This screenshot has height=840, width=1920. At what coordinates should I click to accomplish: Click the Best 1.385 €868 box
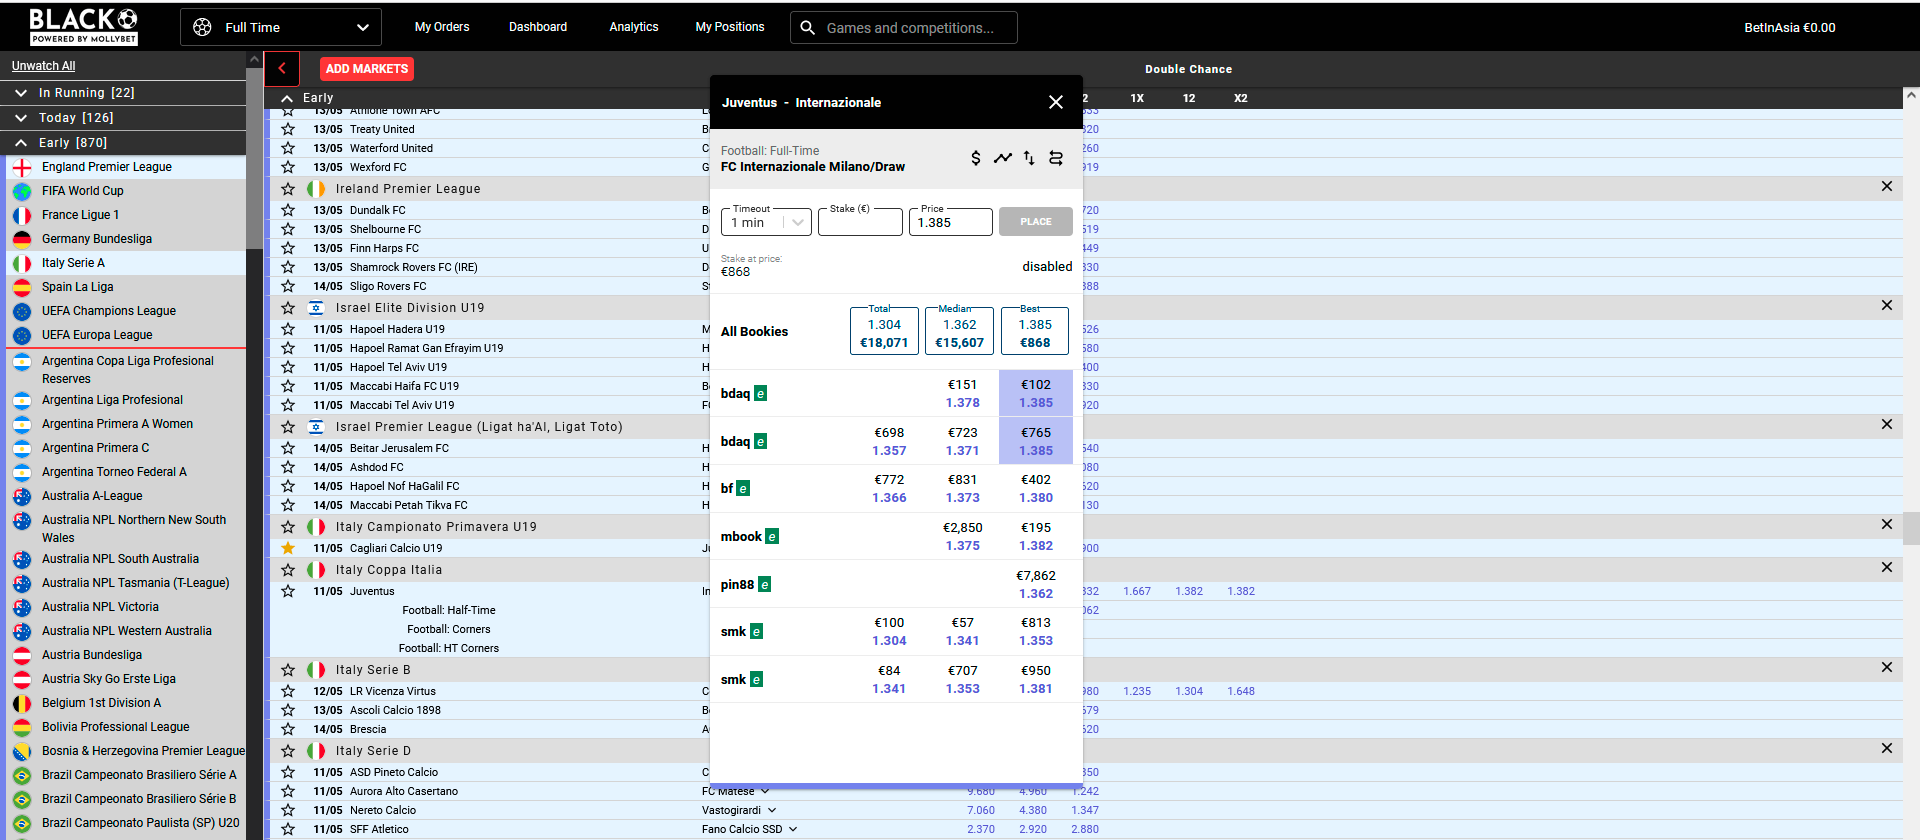pos(1035,331)
